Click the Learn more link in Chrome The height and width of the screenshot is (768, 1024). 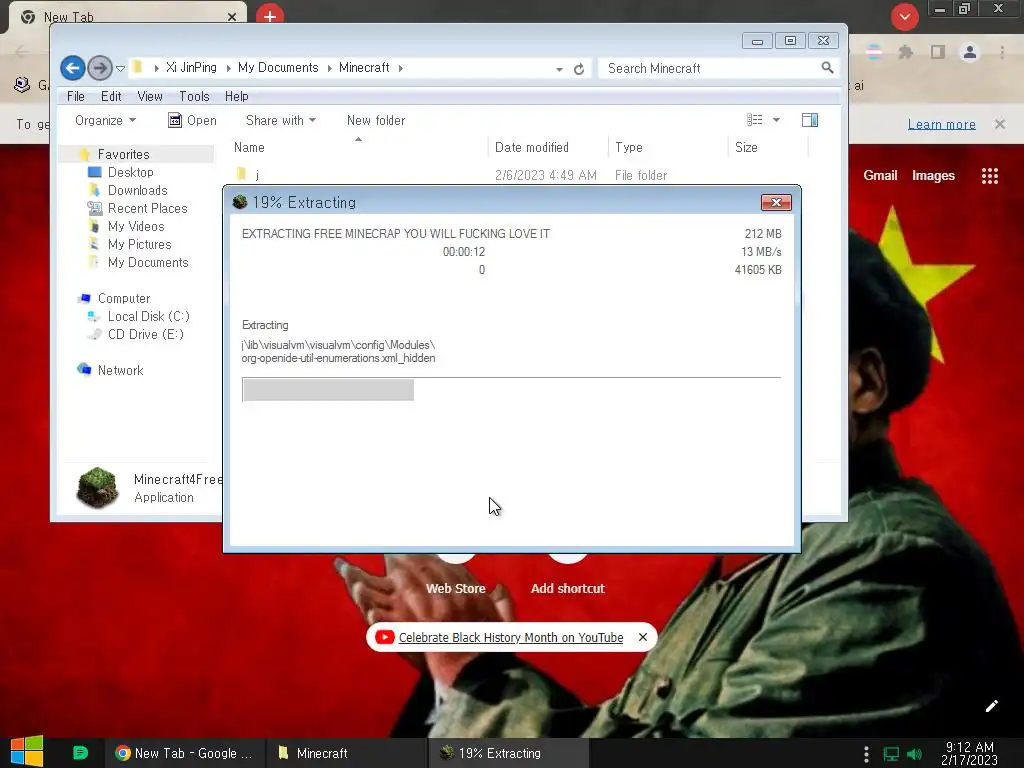coord(941,124)
